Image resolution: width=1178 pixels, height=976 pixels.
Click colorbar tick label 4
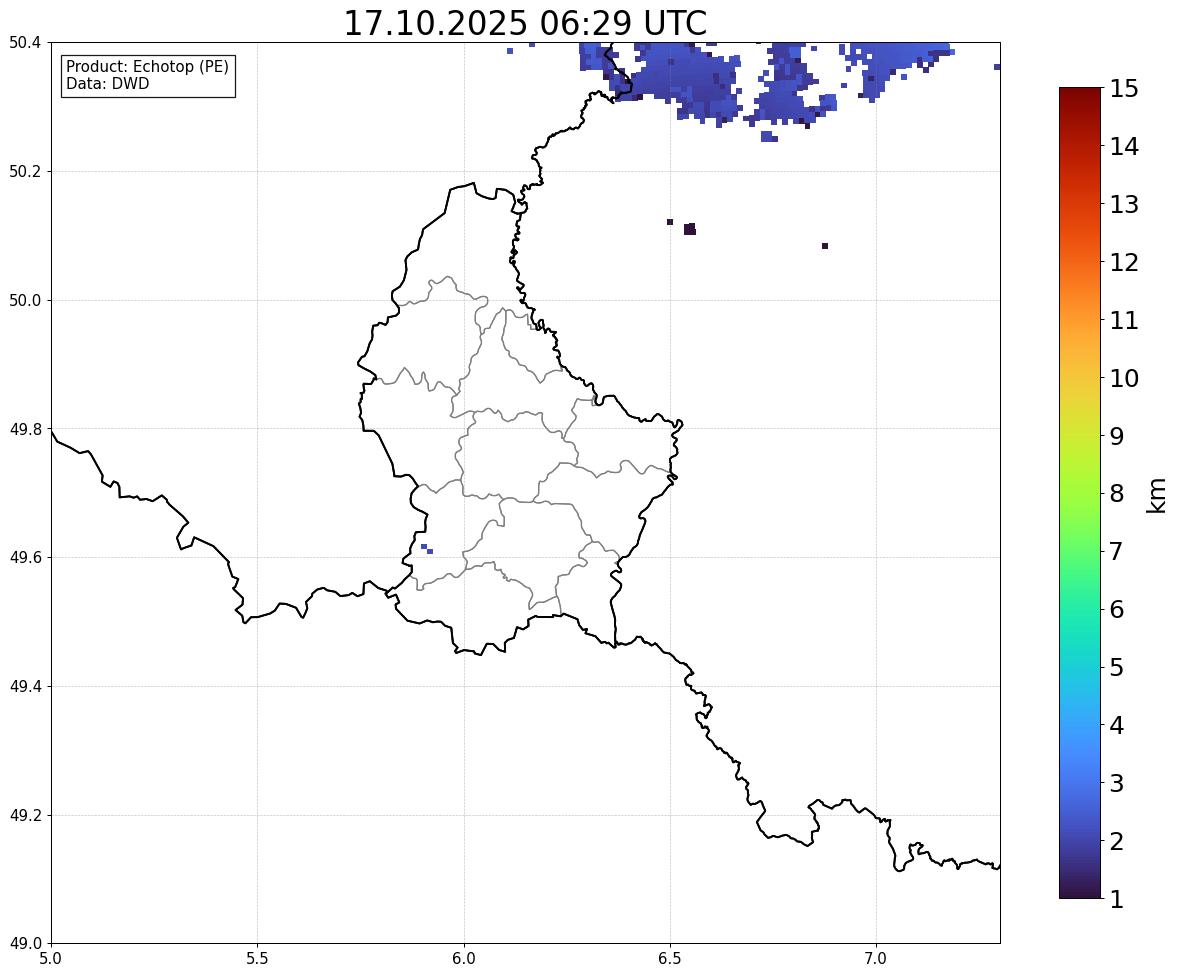[x=1117, y=725]
